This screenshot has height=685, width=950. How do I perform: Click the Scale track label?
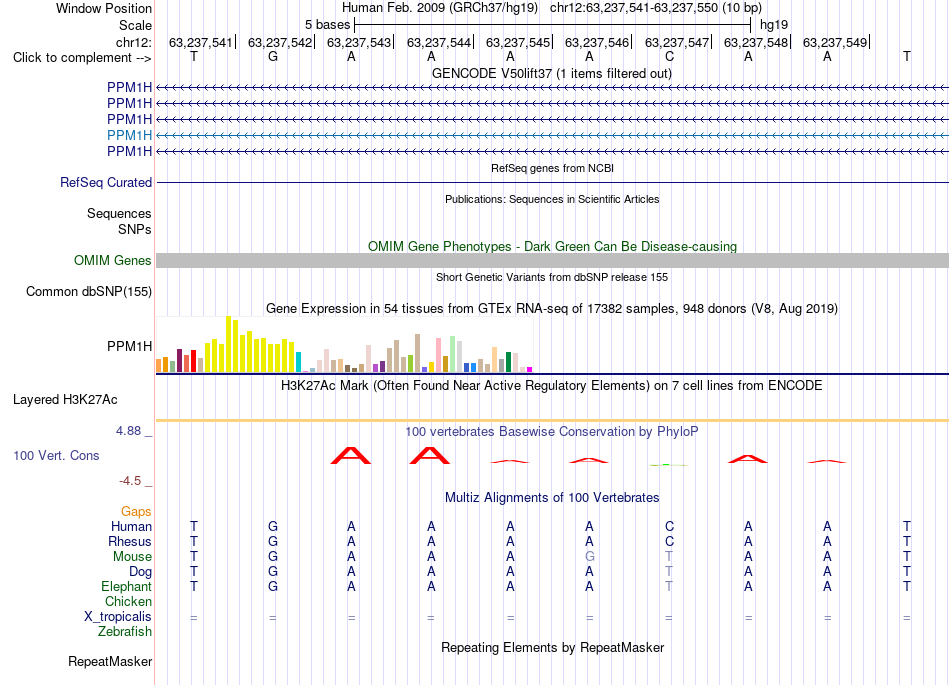click(135, 25)
